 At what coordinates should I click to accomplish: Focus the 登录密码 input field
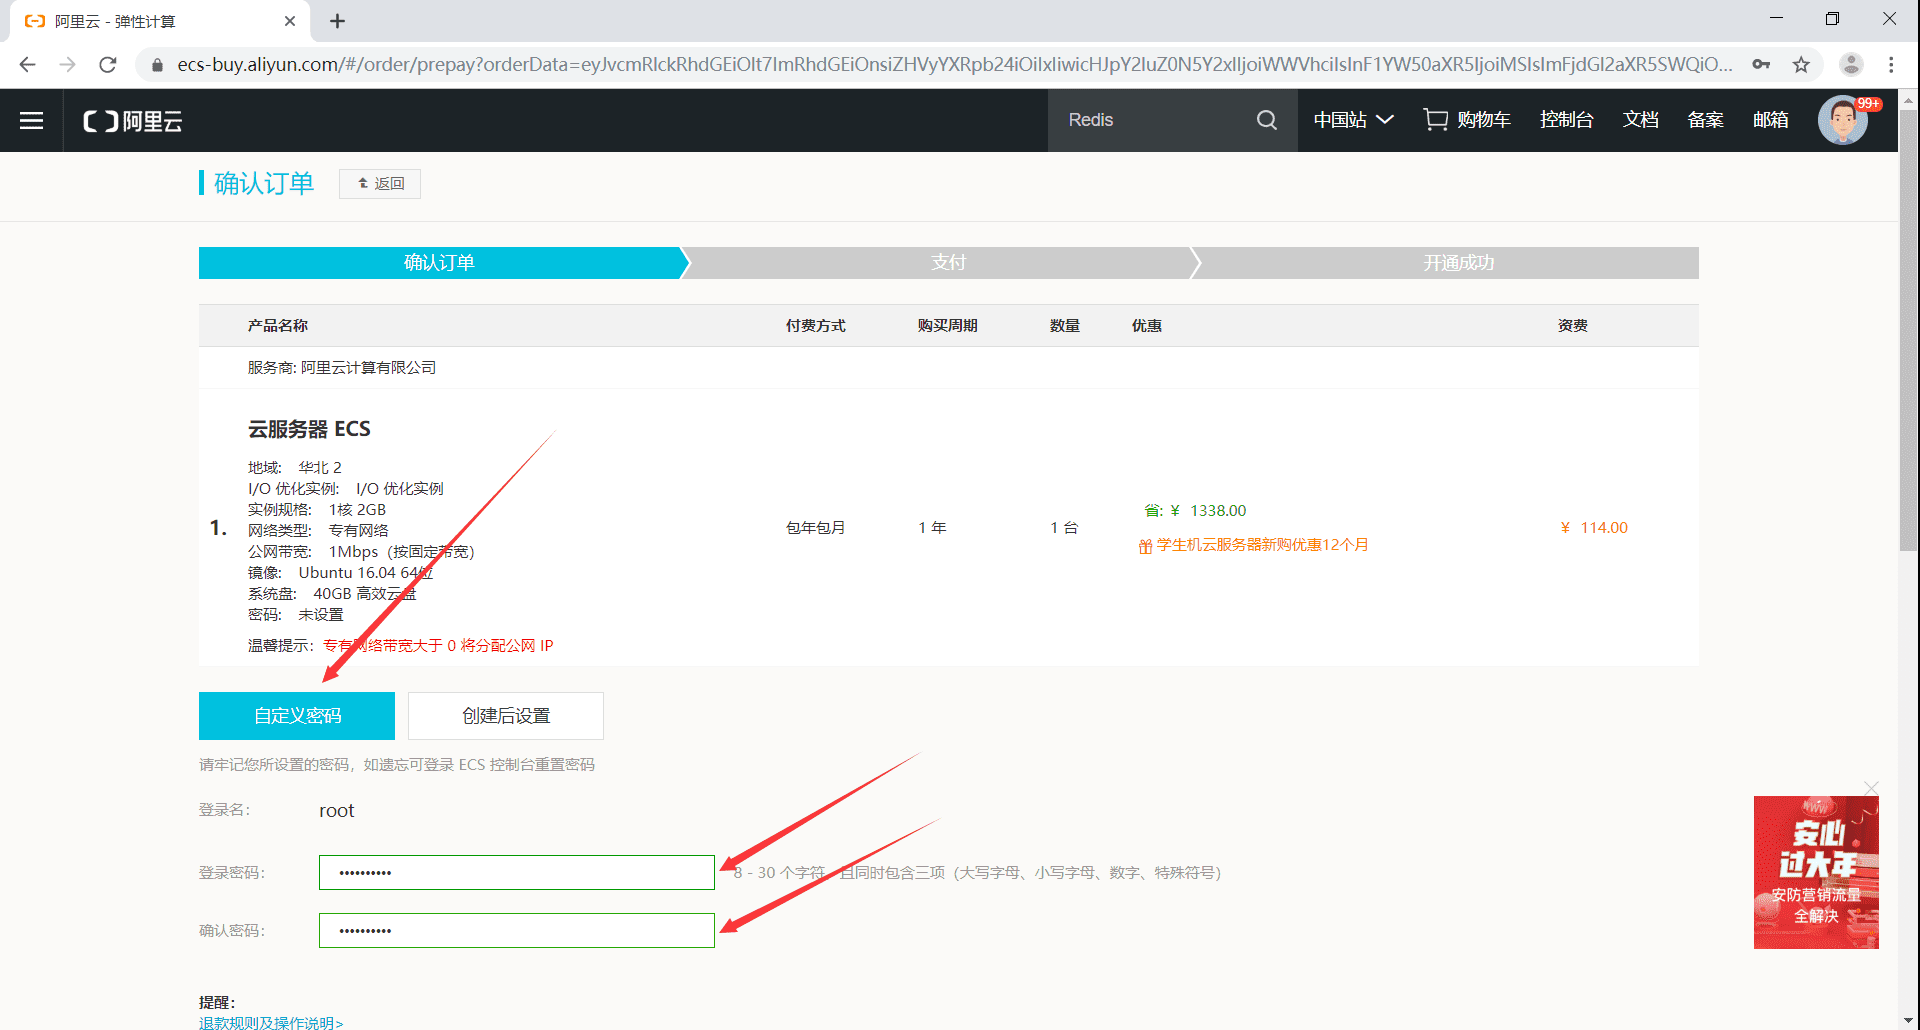(x=517, y=872)
